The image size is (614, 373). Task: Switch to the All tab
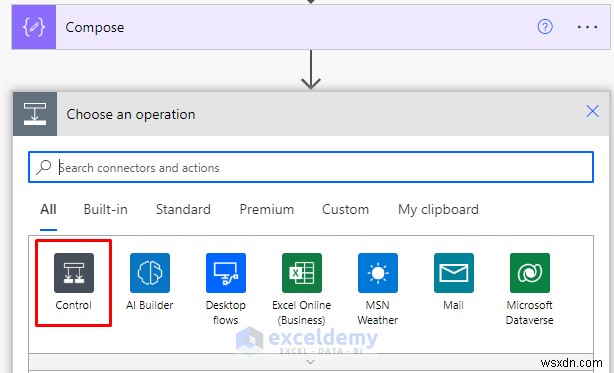[x=48, y=209]
